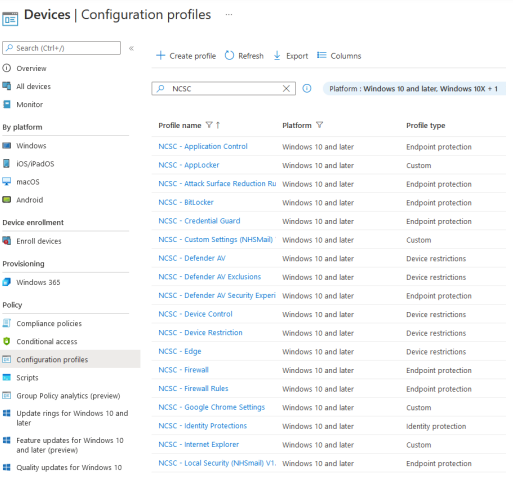Screen dimensions: 513x483
Task: Open NCSC - Identity Protections profile
Action: click(203, 426)
